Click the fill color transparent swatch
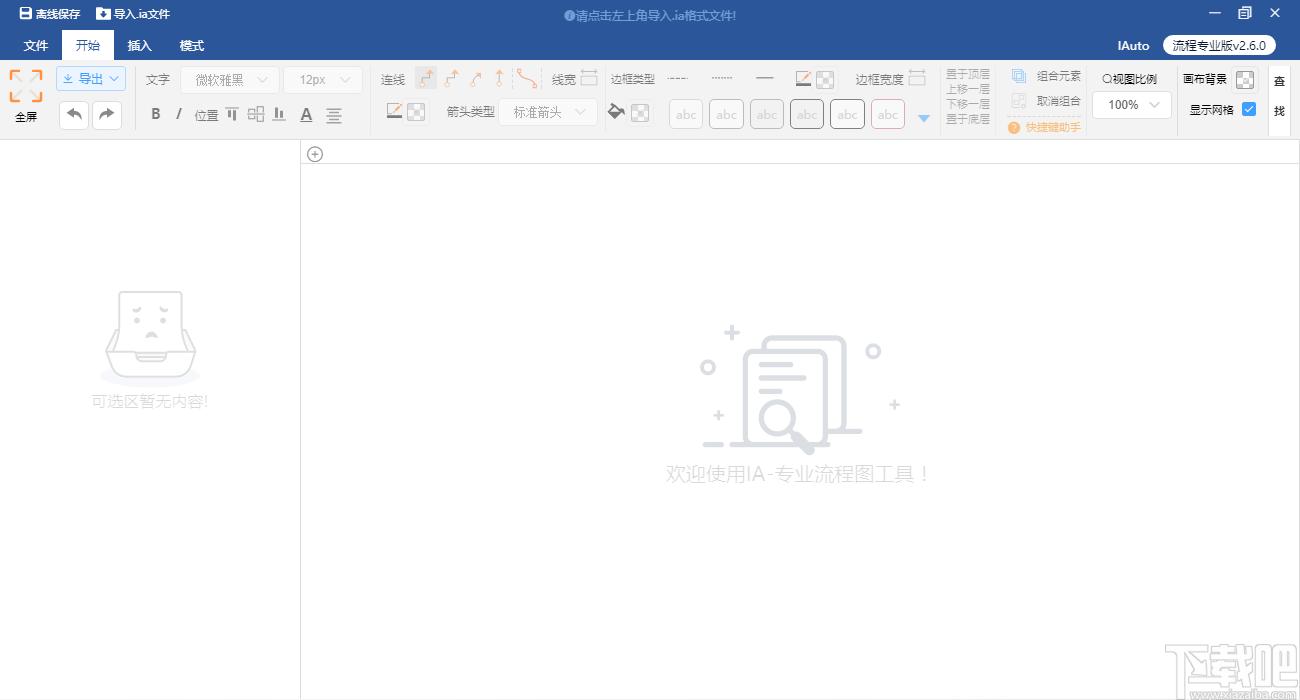 point(640,113)
